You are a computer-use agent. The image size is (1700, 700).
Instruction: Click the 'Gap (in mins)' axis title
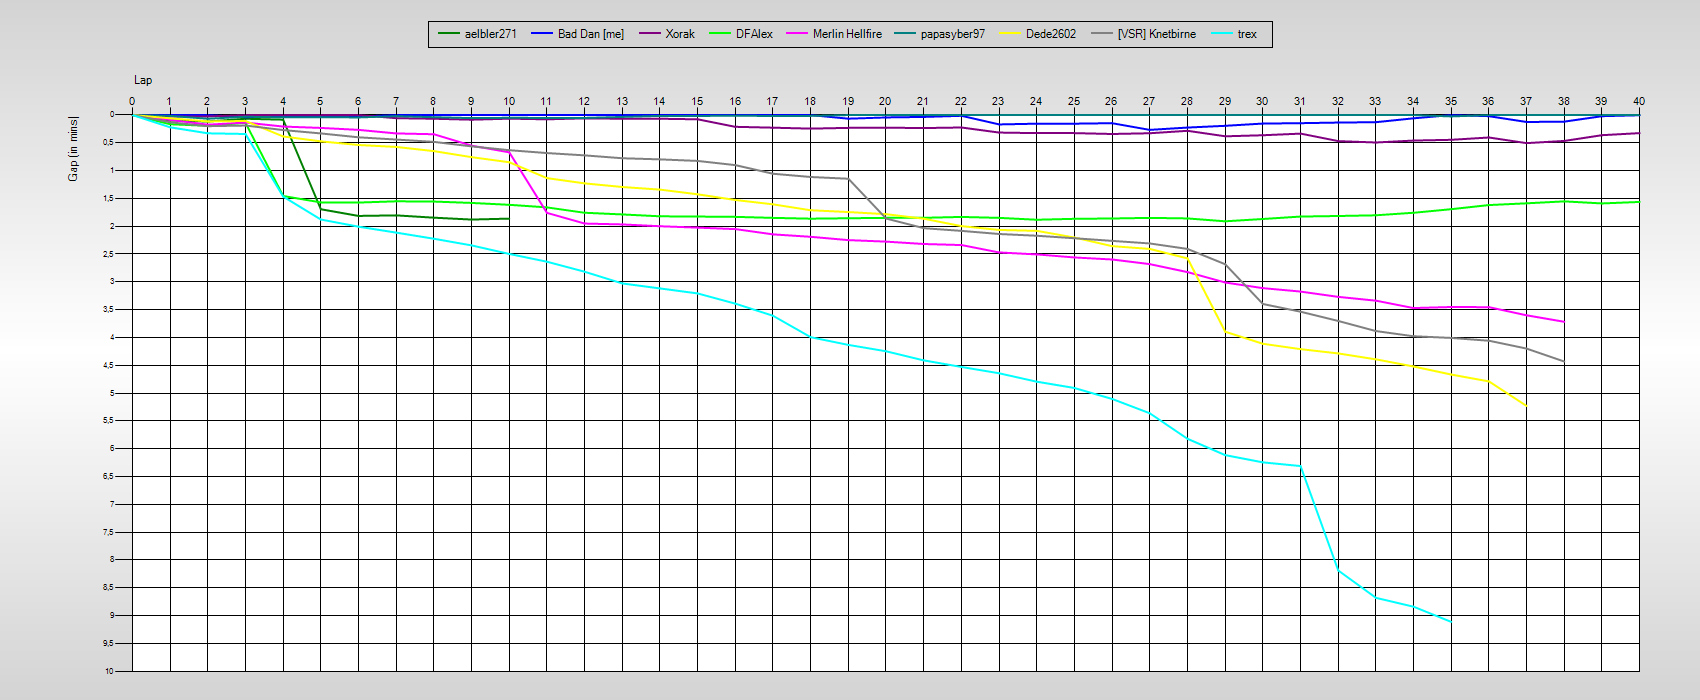[x=73, y=149]
